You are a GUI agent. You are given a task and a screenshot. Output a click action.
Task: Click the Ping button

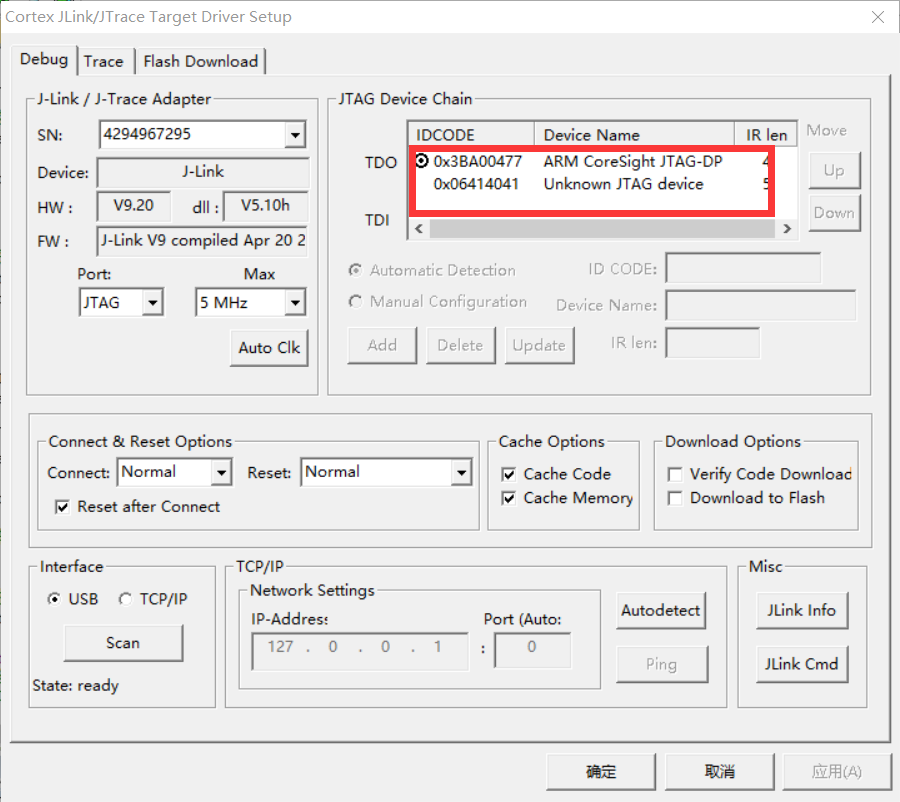(x=662, y=664)
